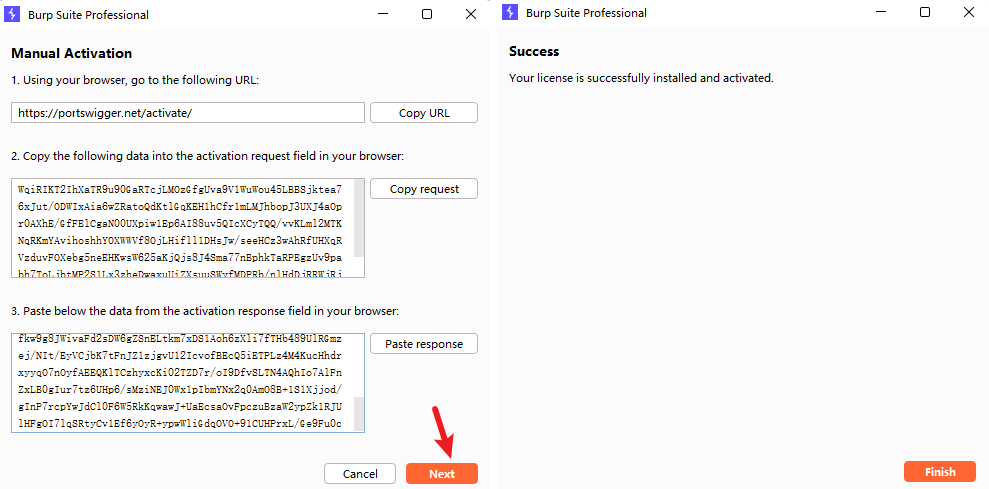Minimize the Manual Activation window
Viewport: 989px width, 489px height.
point(382,14)
